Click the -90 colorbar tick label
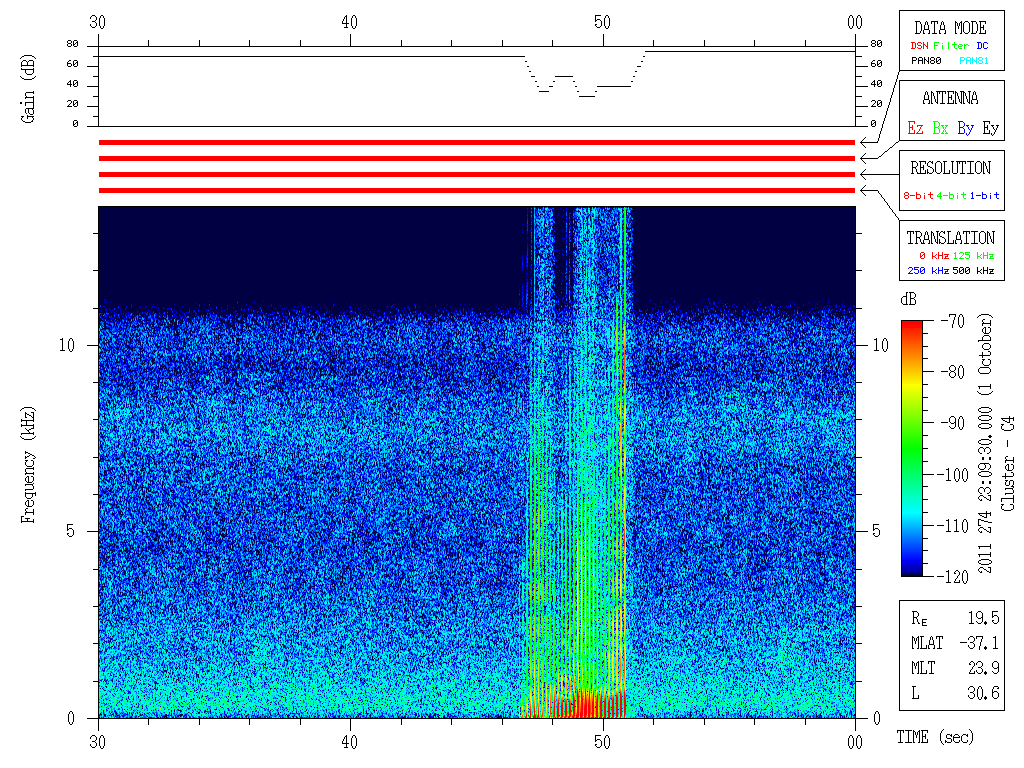 (x=952, y=423)
